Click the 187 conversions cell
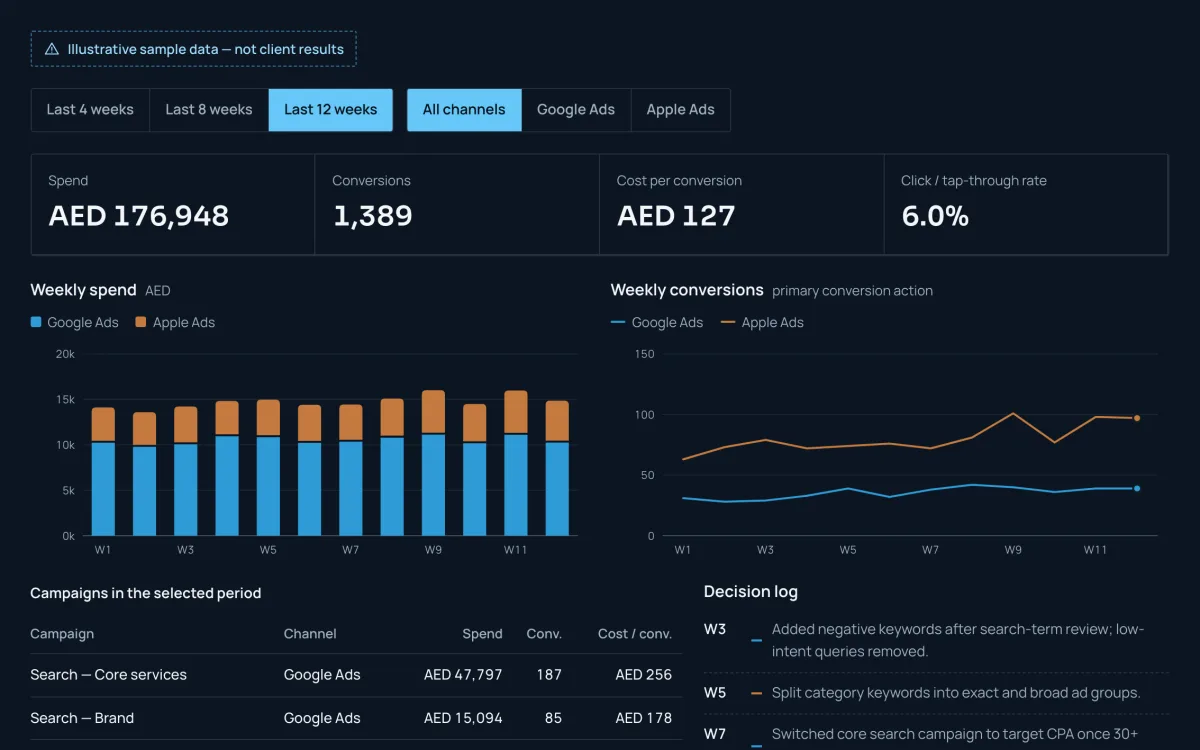 pyautogui.click(x=549, y=675)
